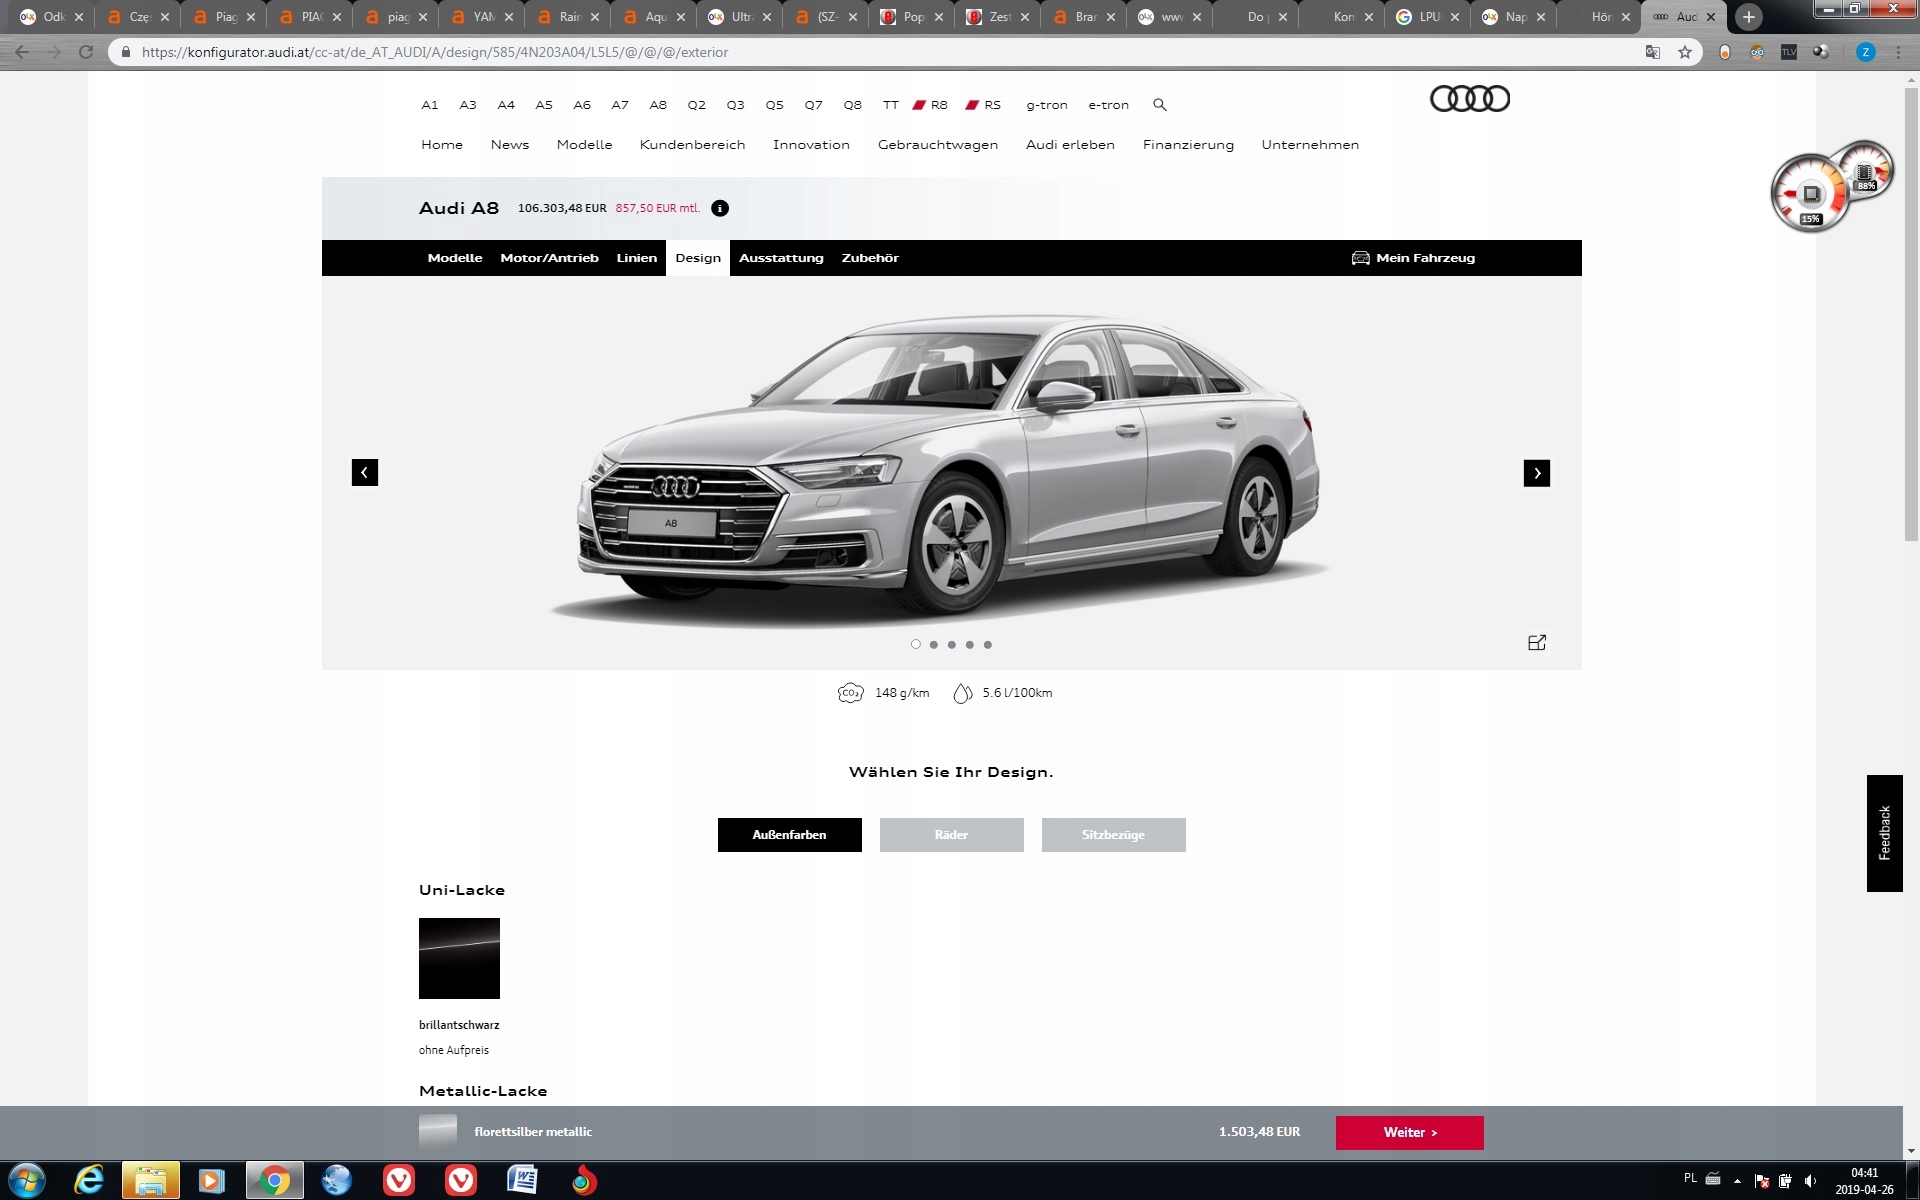Screen dimensions: 1920x1200
Task: Click the CPU meter desktop gadget
Action: [x=1811, y=194]
